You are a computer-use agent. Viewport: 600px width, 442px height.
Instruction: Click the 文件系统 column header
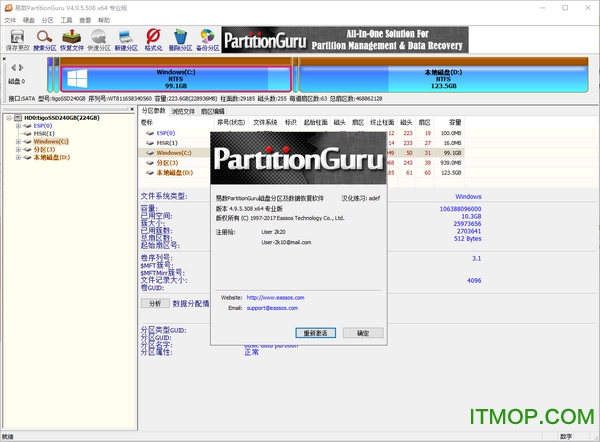[265, 122]
